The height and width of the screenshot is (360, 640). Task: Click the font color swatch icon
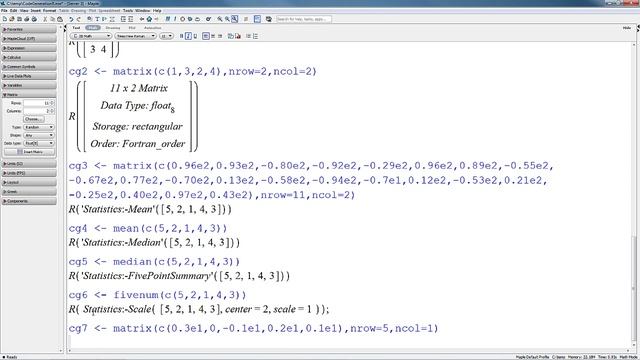click(231, 36)
